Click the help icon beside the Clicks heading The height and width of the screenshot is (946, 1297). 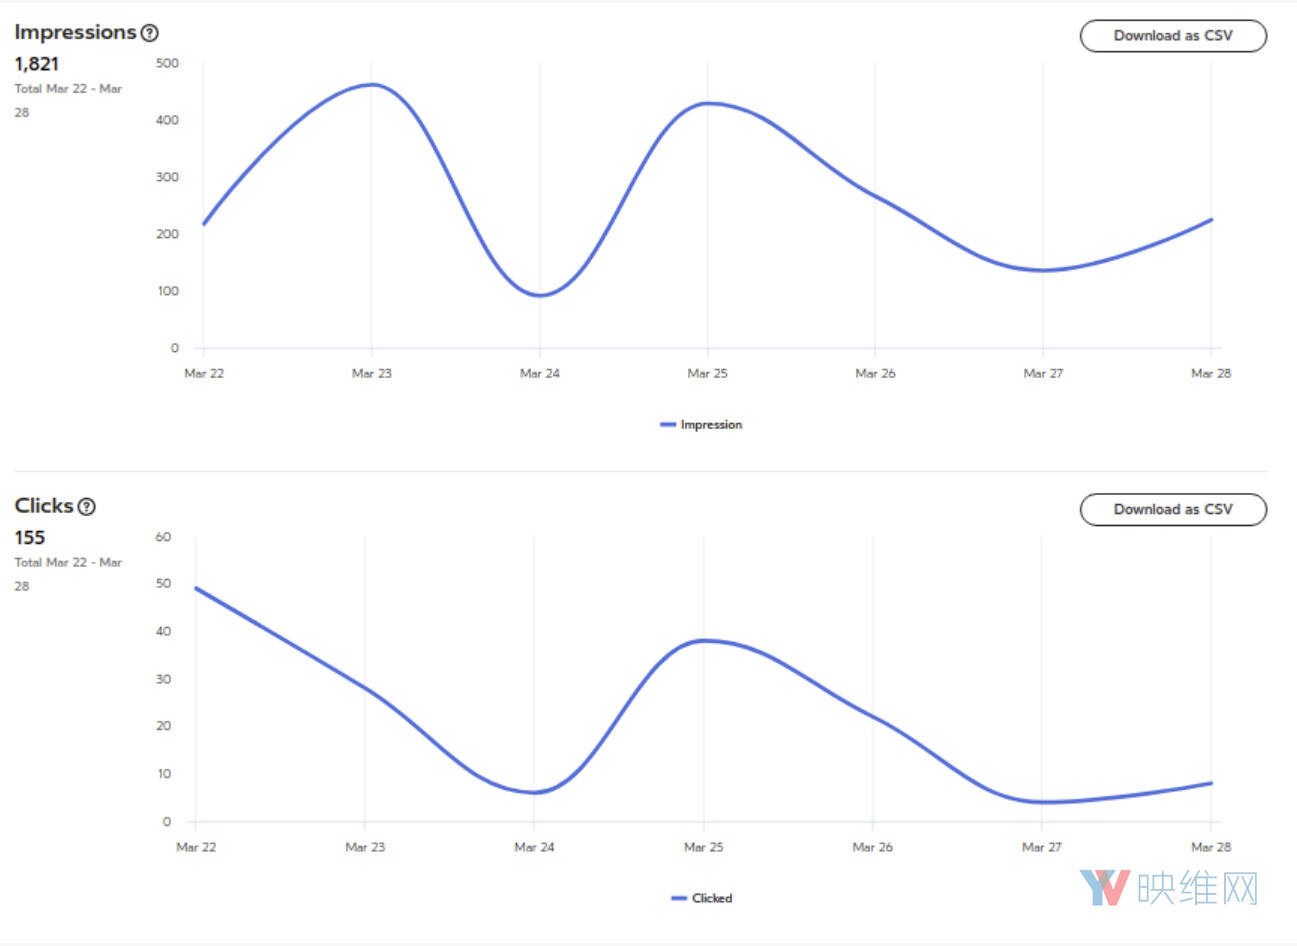click(x=87, y=507)
